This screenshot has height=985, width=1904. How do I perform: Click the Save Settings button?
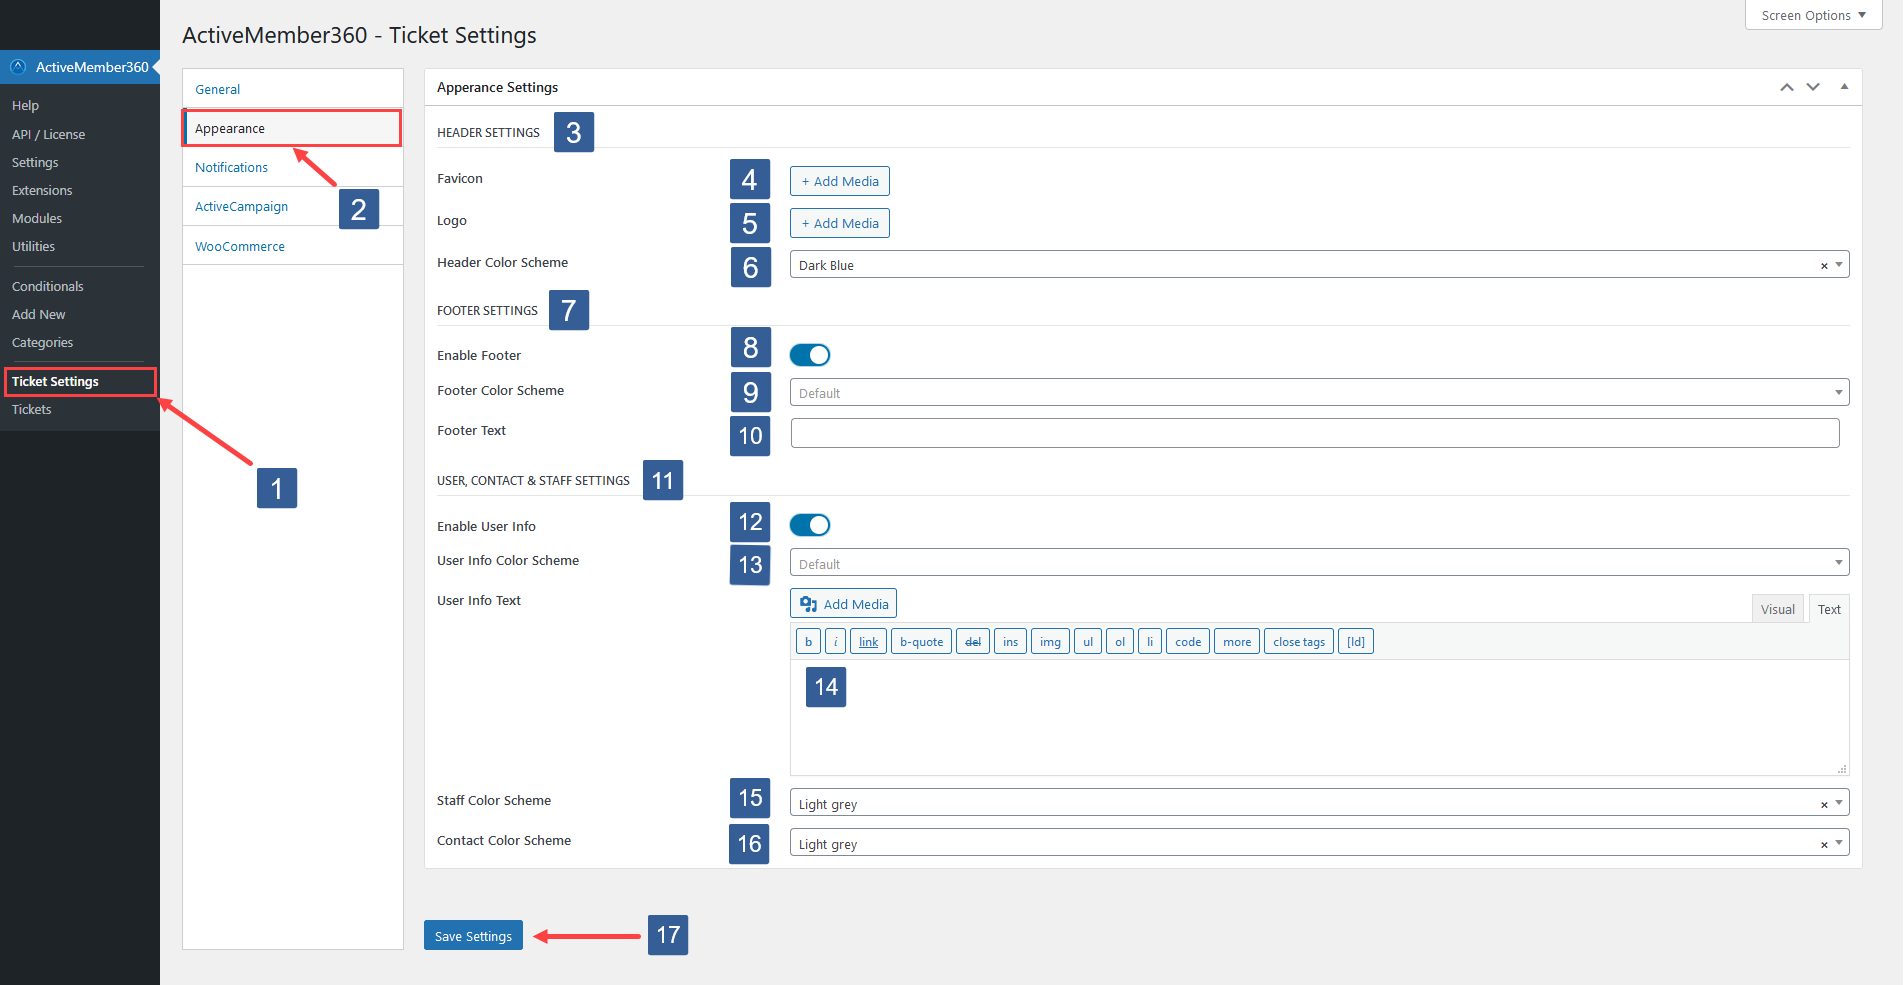pos(473,935)
